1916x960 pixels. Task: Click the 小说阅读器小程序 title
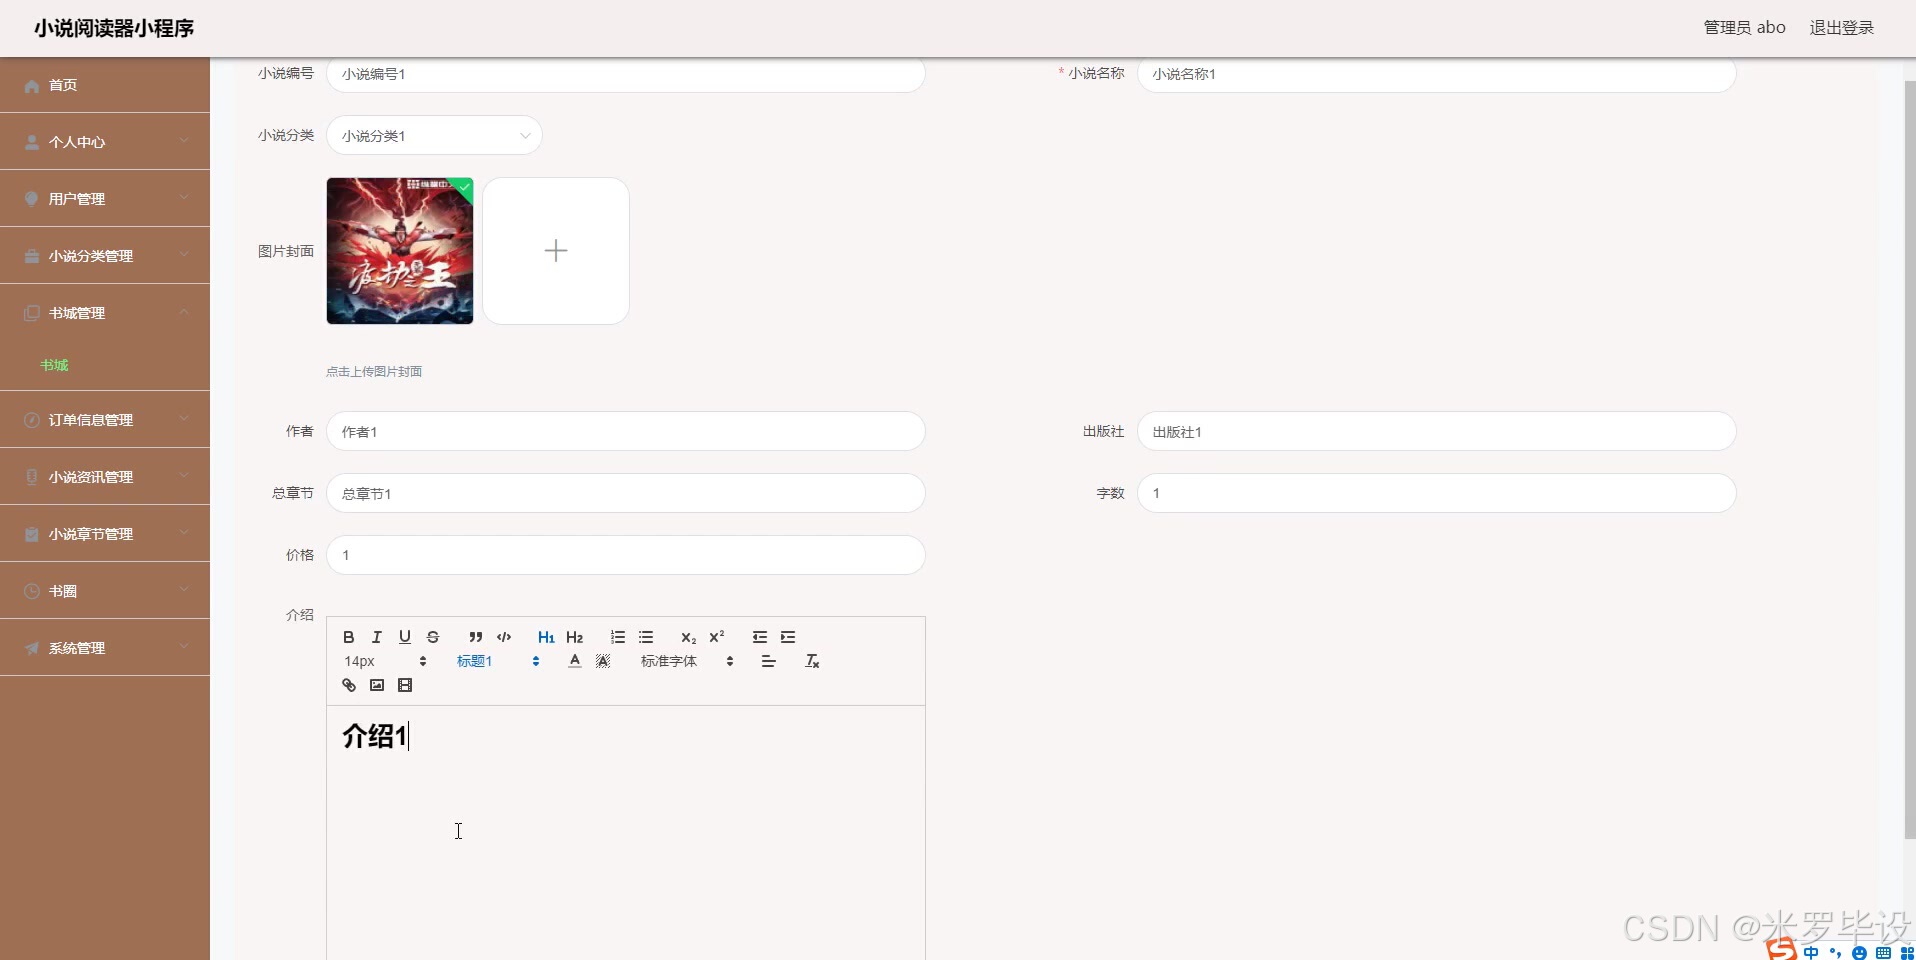point(114,28)
